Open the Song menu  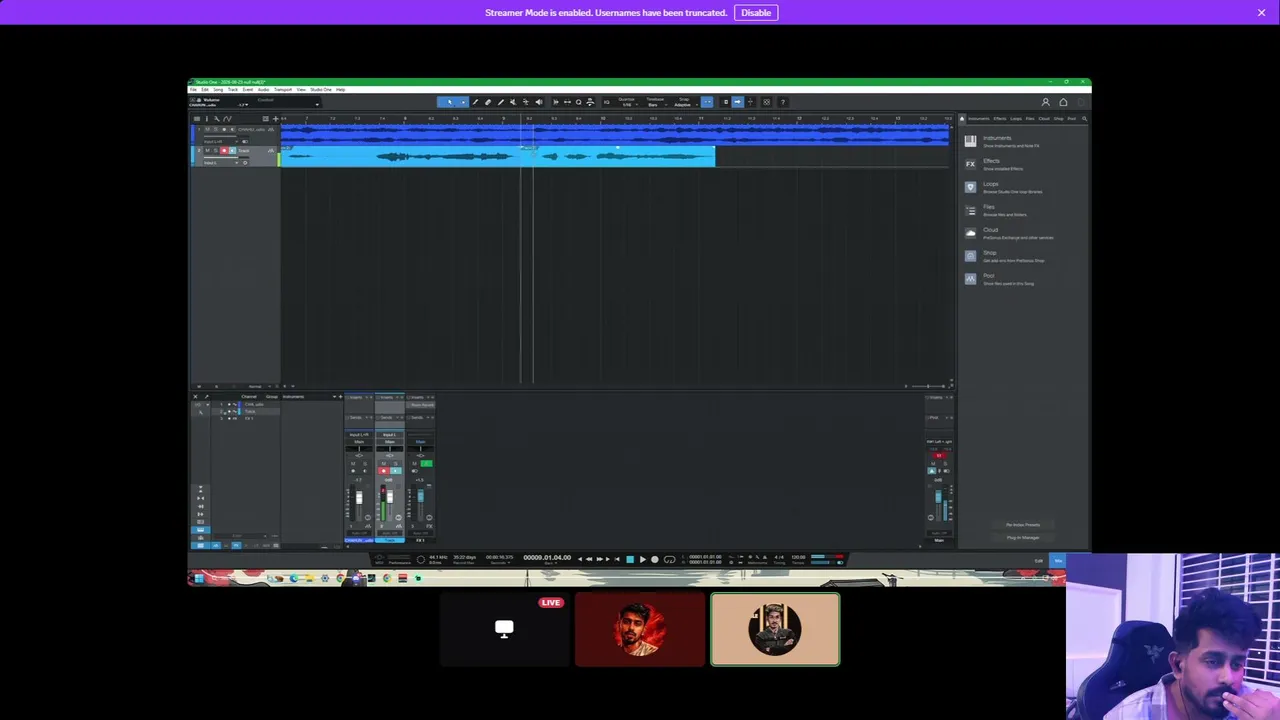[x=218, y=90]
